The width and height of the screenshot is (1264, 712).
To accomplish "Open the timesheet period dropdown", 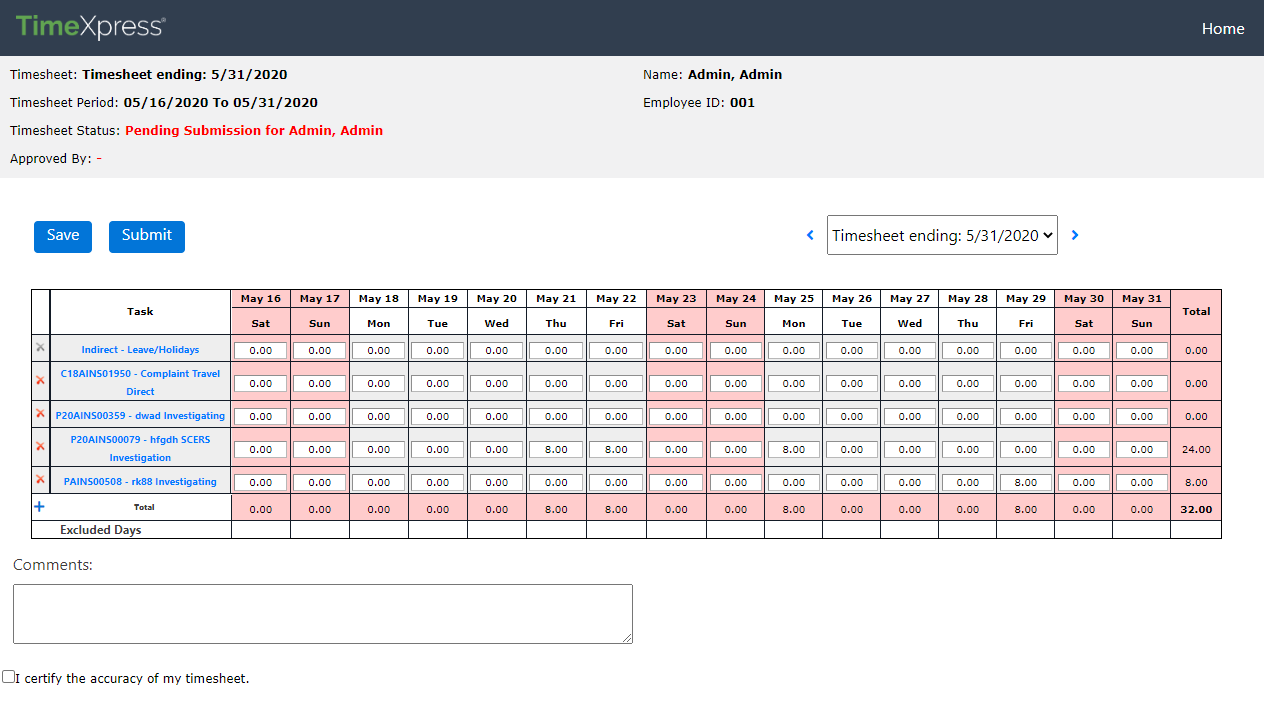I will pyautogui.click(x=942, y=234).
